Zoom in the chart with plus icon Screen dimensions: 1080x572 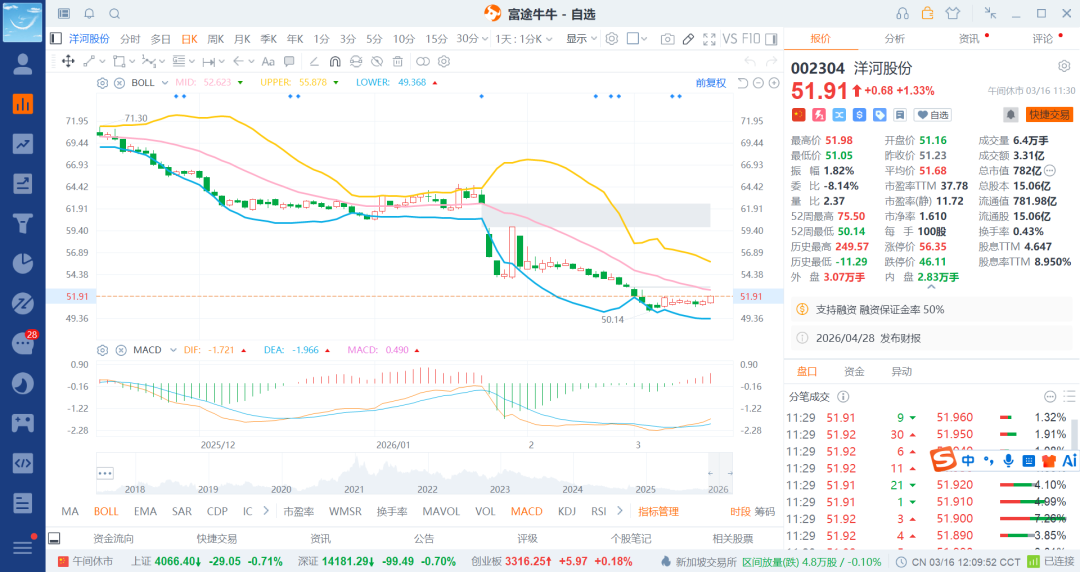point(774,83)
